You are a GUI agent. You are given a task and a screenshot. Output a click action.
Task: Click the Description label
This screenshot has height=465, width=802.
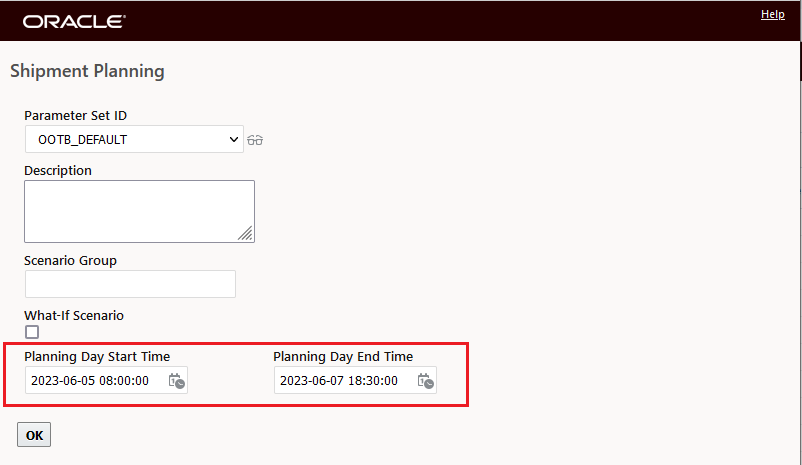(58, 170)
